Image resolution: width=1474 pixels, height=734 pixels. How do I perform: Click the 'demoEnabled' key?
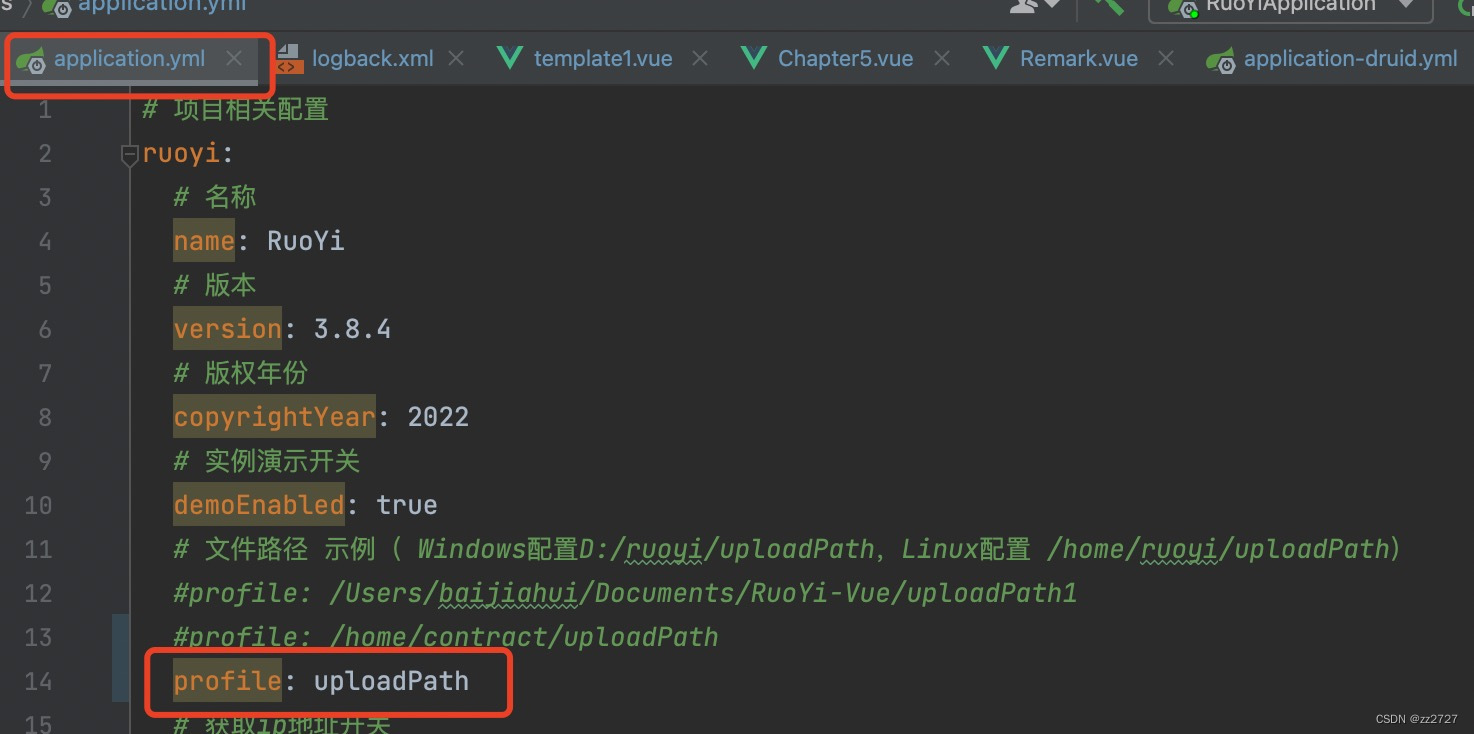[258, 505]
